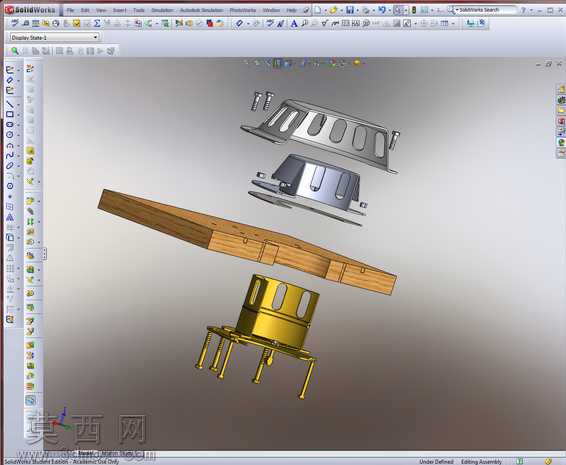Open the Insert menu
The width and height of the screenshot is (566, 465).
click(x=119, y=10)
